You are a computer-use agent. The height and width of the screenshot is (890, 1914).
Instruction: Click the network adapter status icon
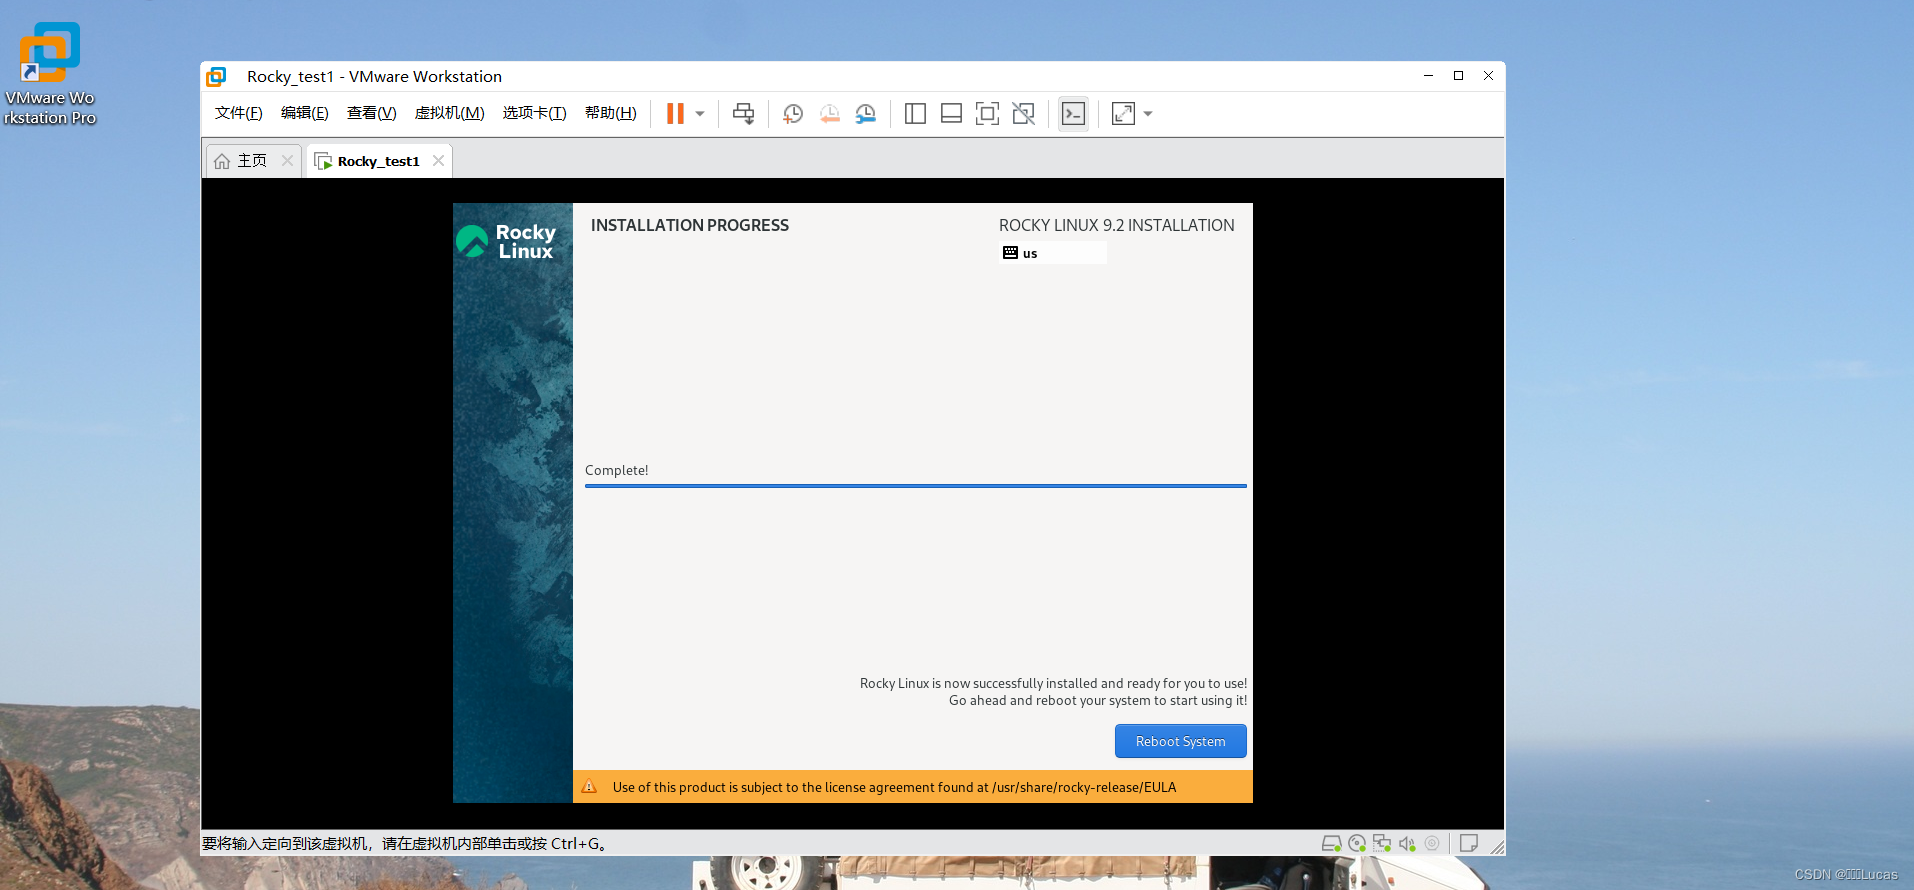pyautogui.click(x=1382, y=843)
